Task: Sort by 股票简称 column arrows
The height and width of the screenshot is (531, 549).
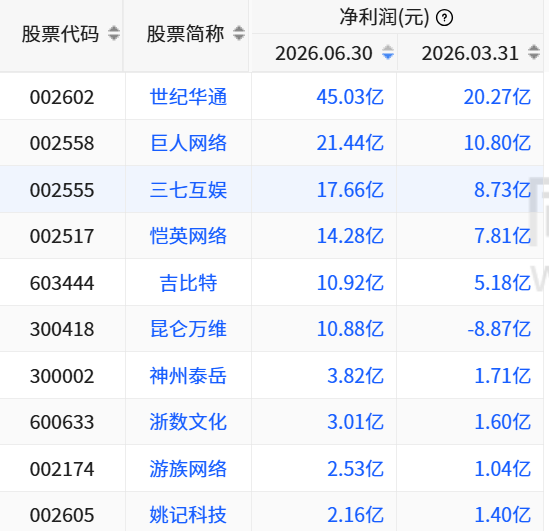Action: coord(239,34)
